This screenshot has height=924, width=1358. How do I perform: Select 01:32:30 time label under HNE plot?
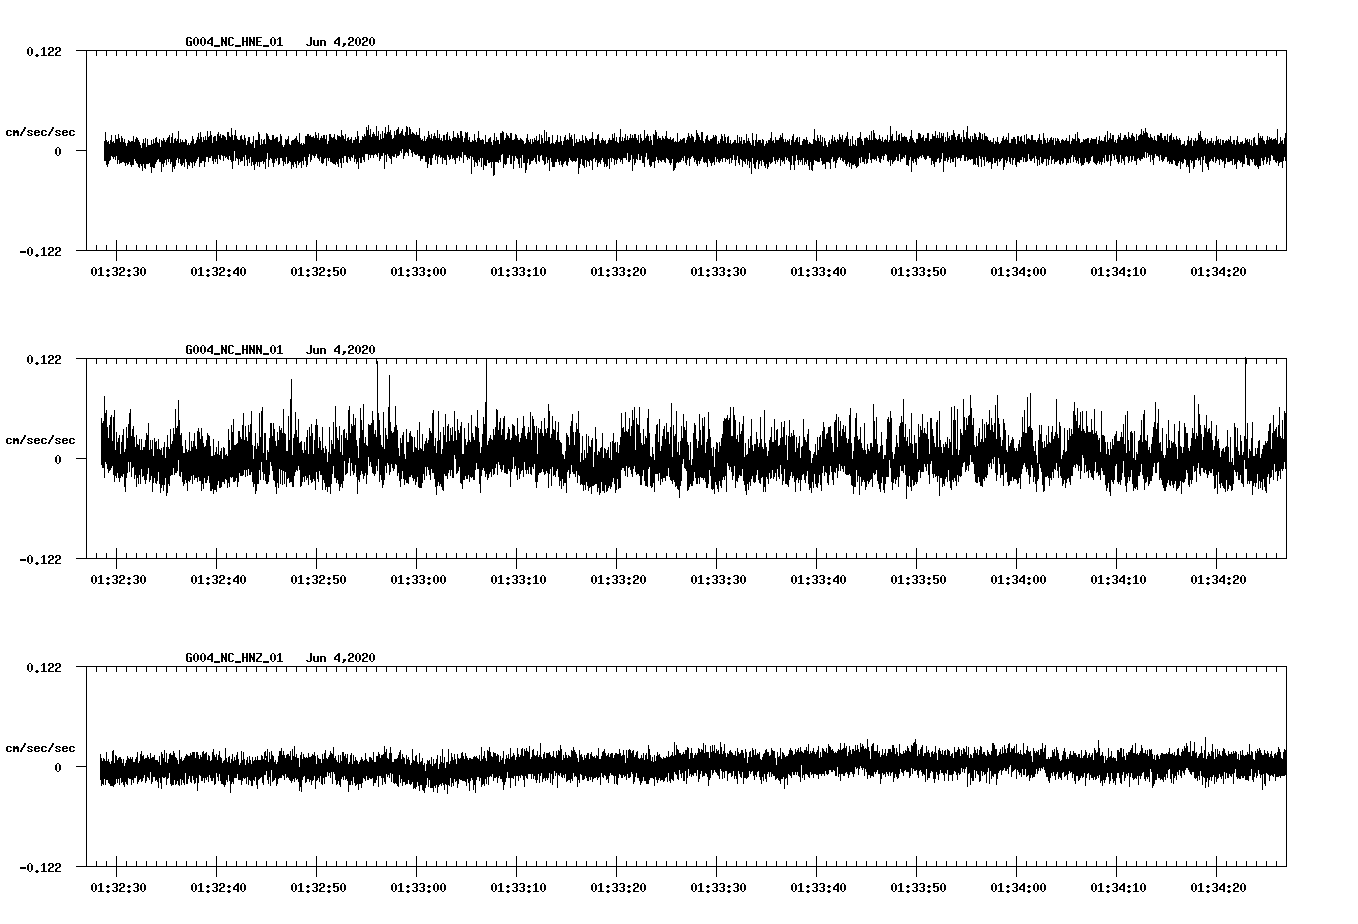(118, 272)
